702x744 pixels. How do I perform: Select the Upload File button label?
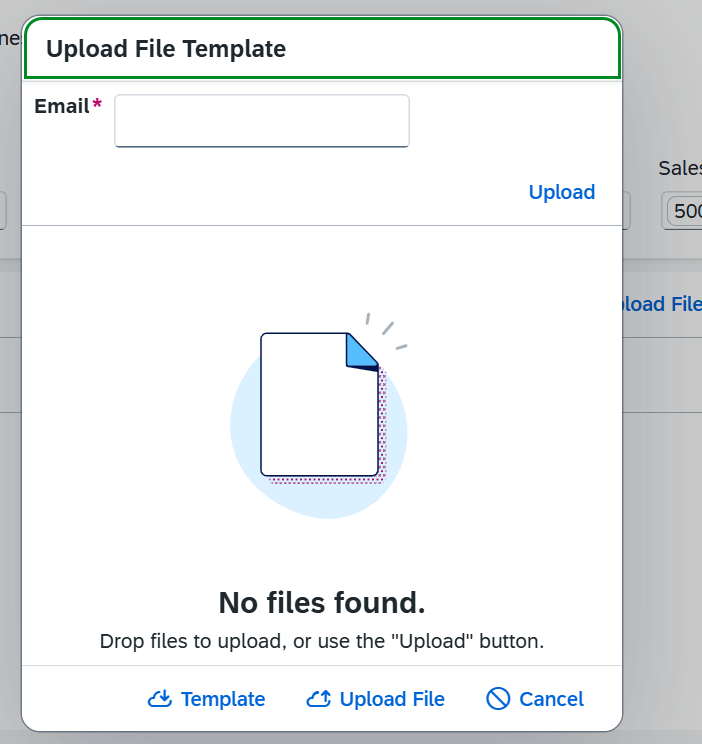pos(392,699)
